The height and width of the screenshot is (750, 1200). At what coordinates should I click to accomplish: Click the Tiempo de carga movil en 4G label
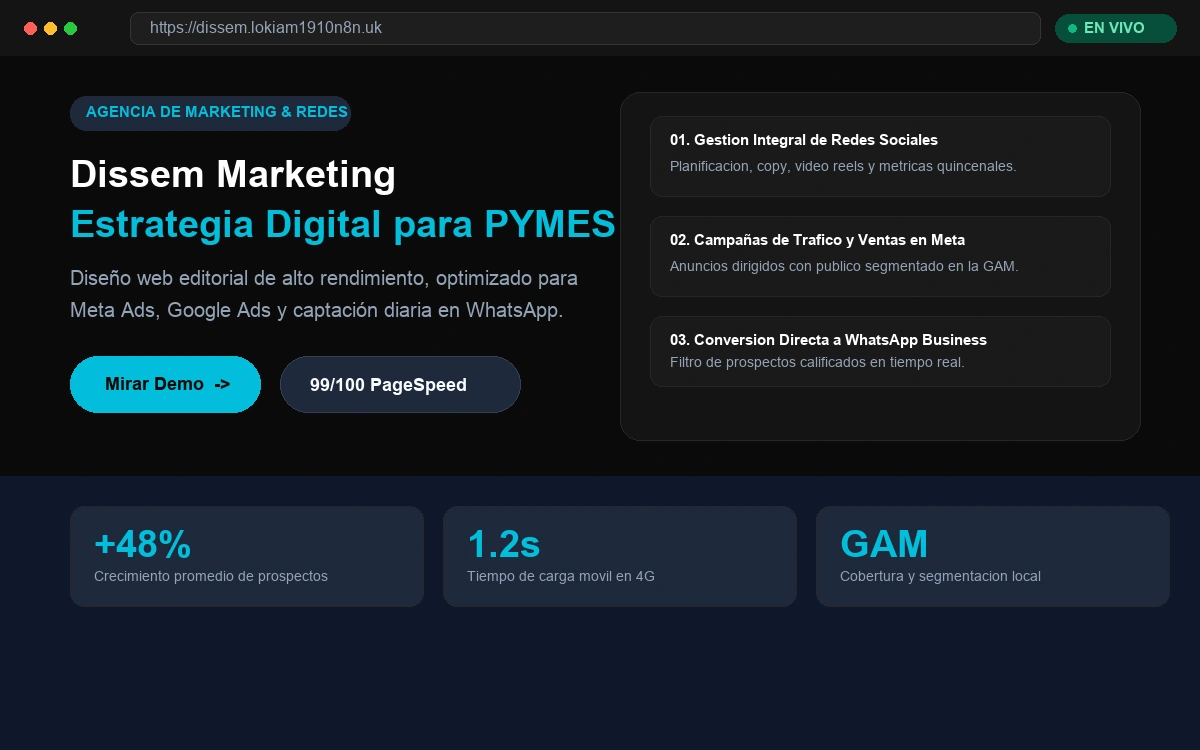pyautogui.click(x=561, y=576)
